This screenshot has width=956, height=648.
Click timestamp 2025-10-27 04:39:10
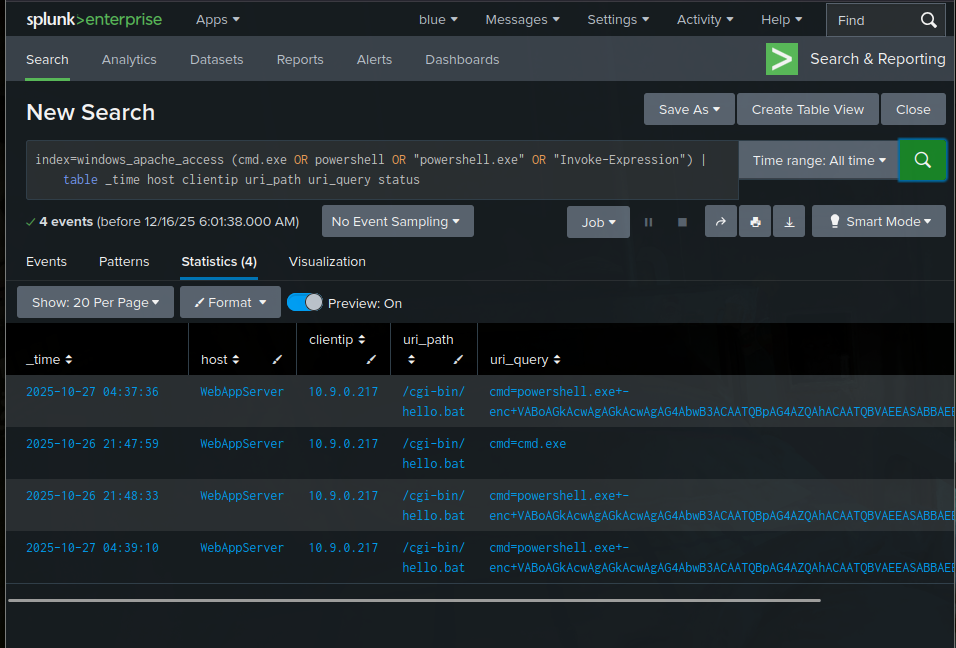(92, 548)
